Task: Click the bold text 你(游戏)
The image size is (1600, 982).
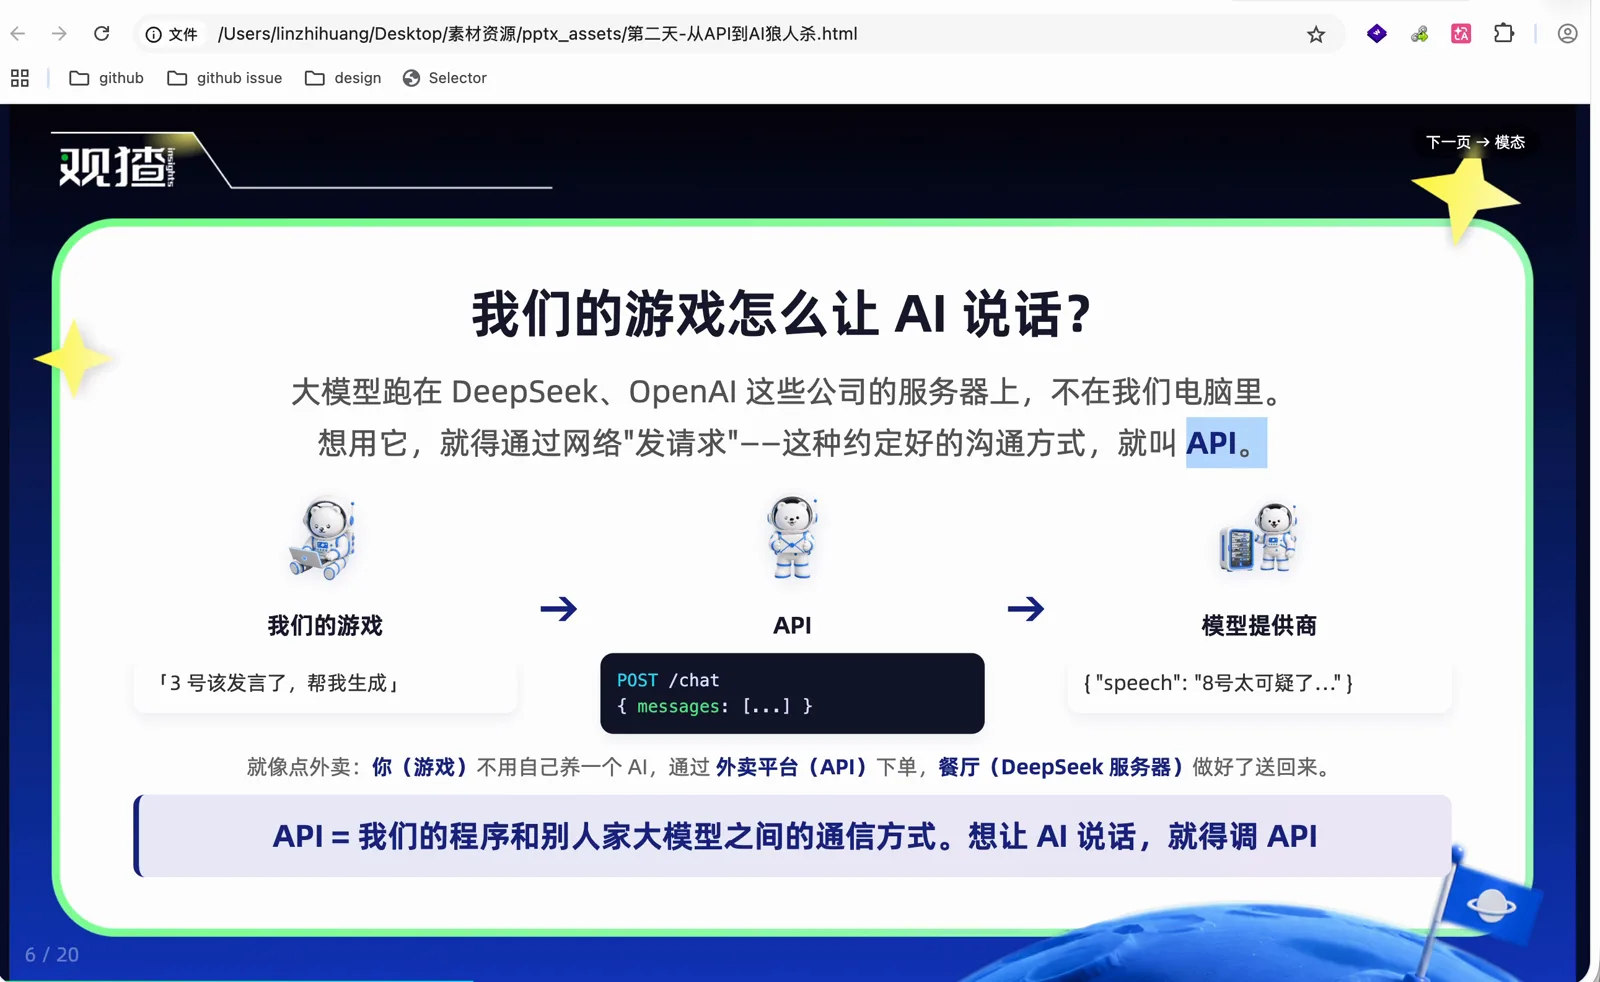Action: [x=420, y=767]
